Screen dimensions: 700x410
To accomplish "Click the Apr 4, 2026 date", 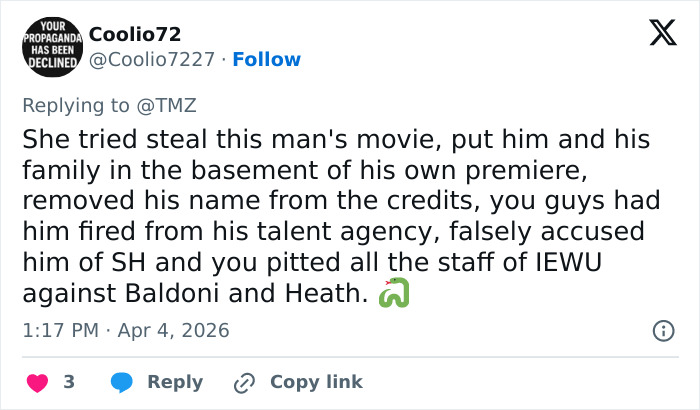I will click(175, 330).
